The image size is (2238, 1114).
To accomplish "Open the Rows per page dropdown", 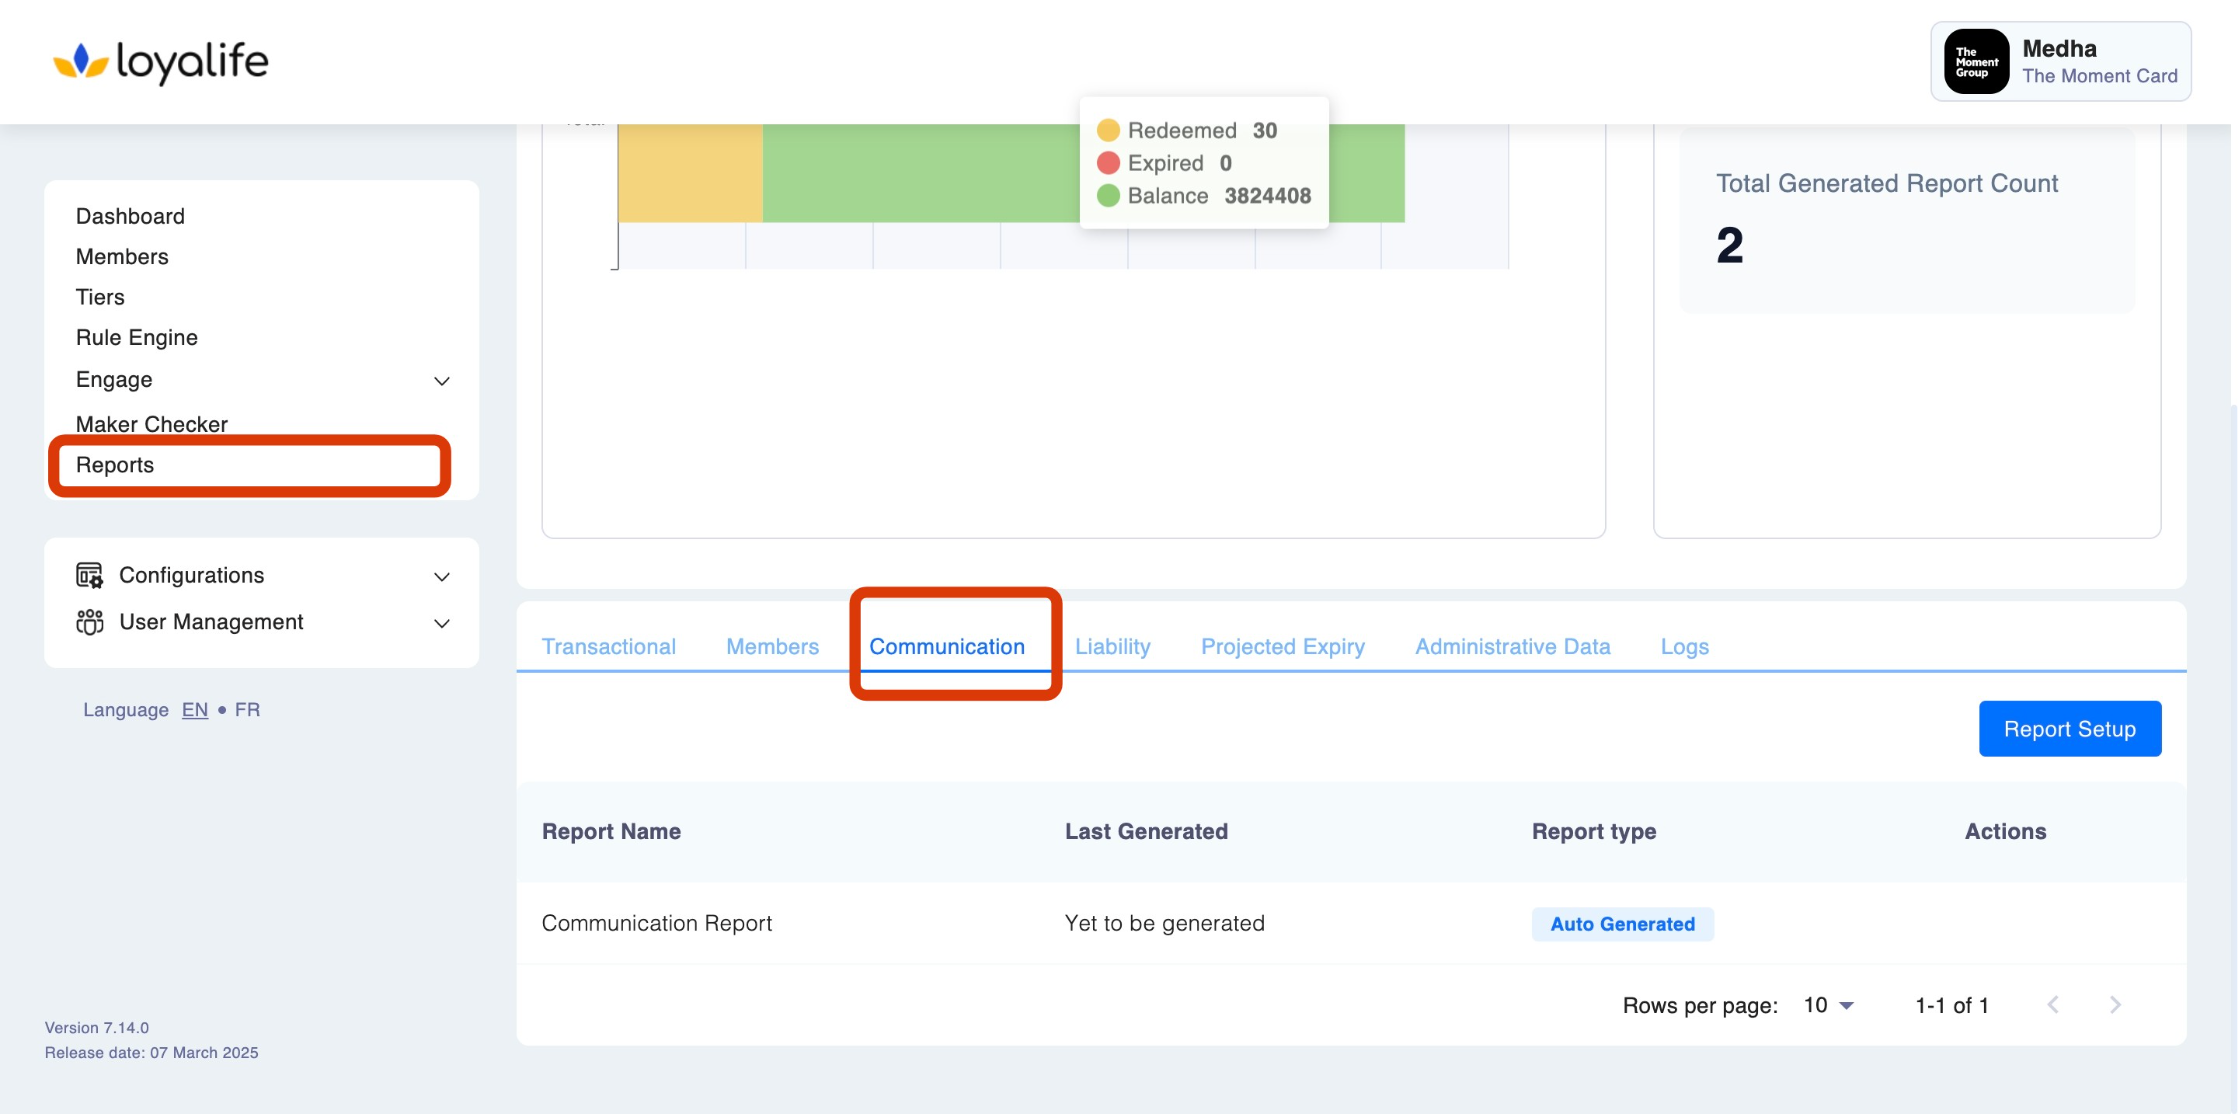I will point(1829,1005).
